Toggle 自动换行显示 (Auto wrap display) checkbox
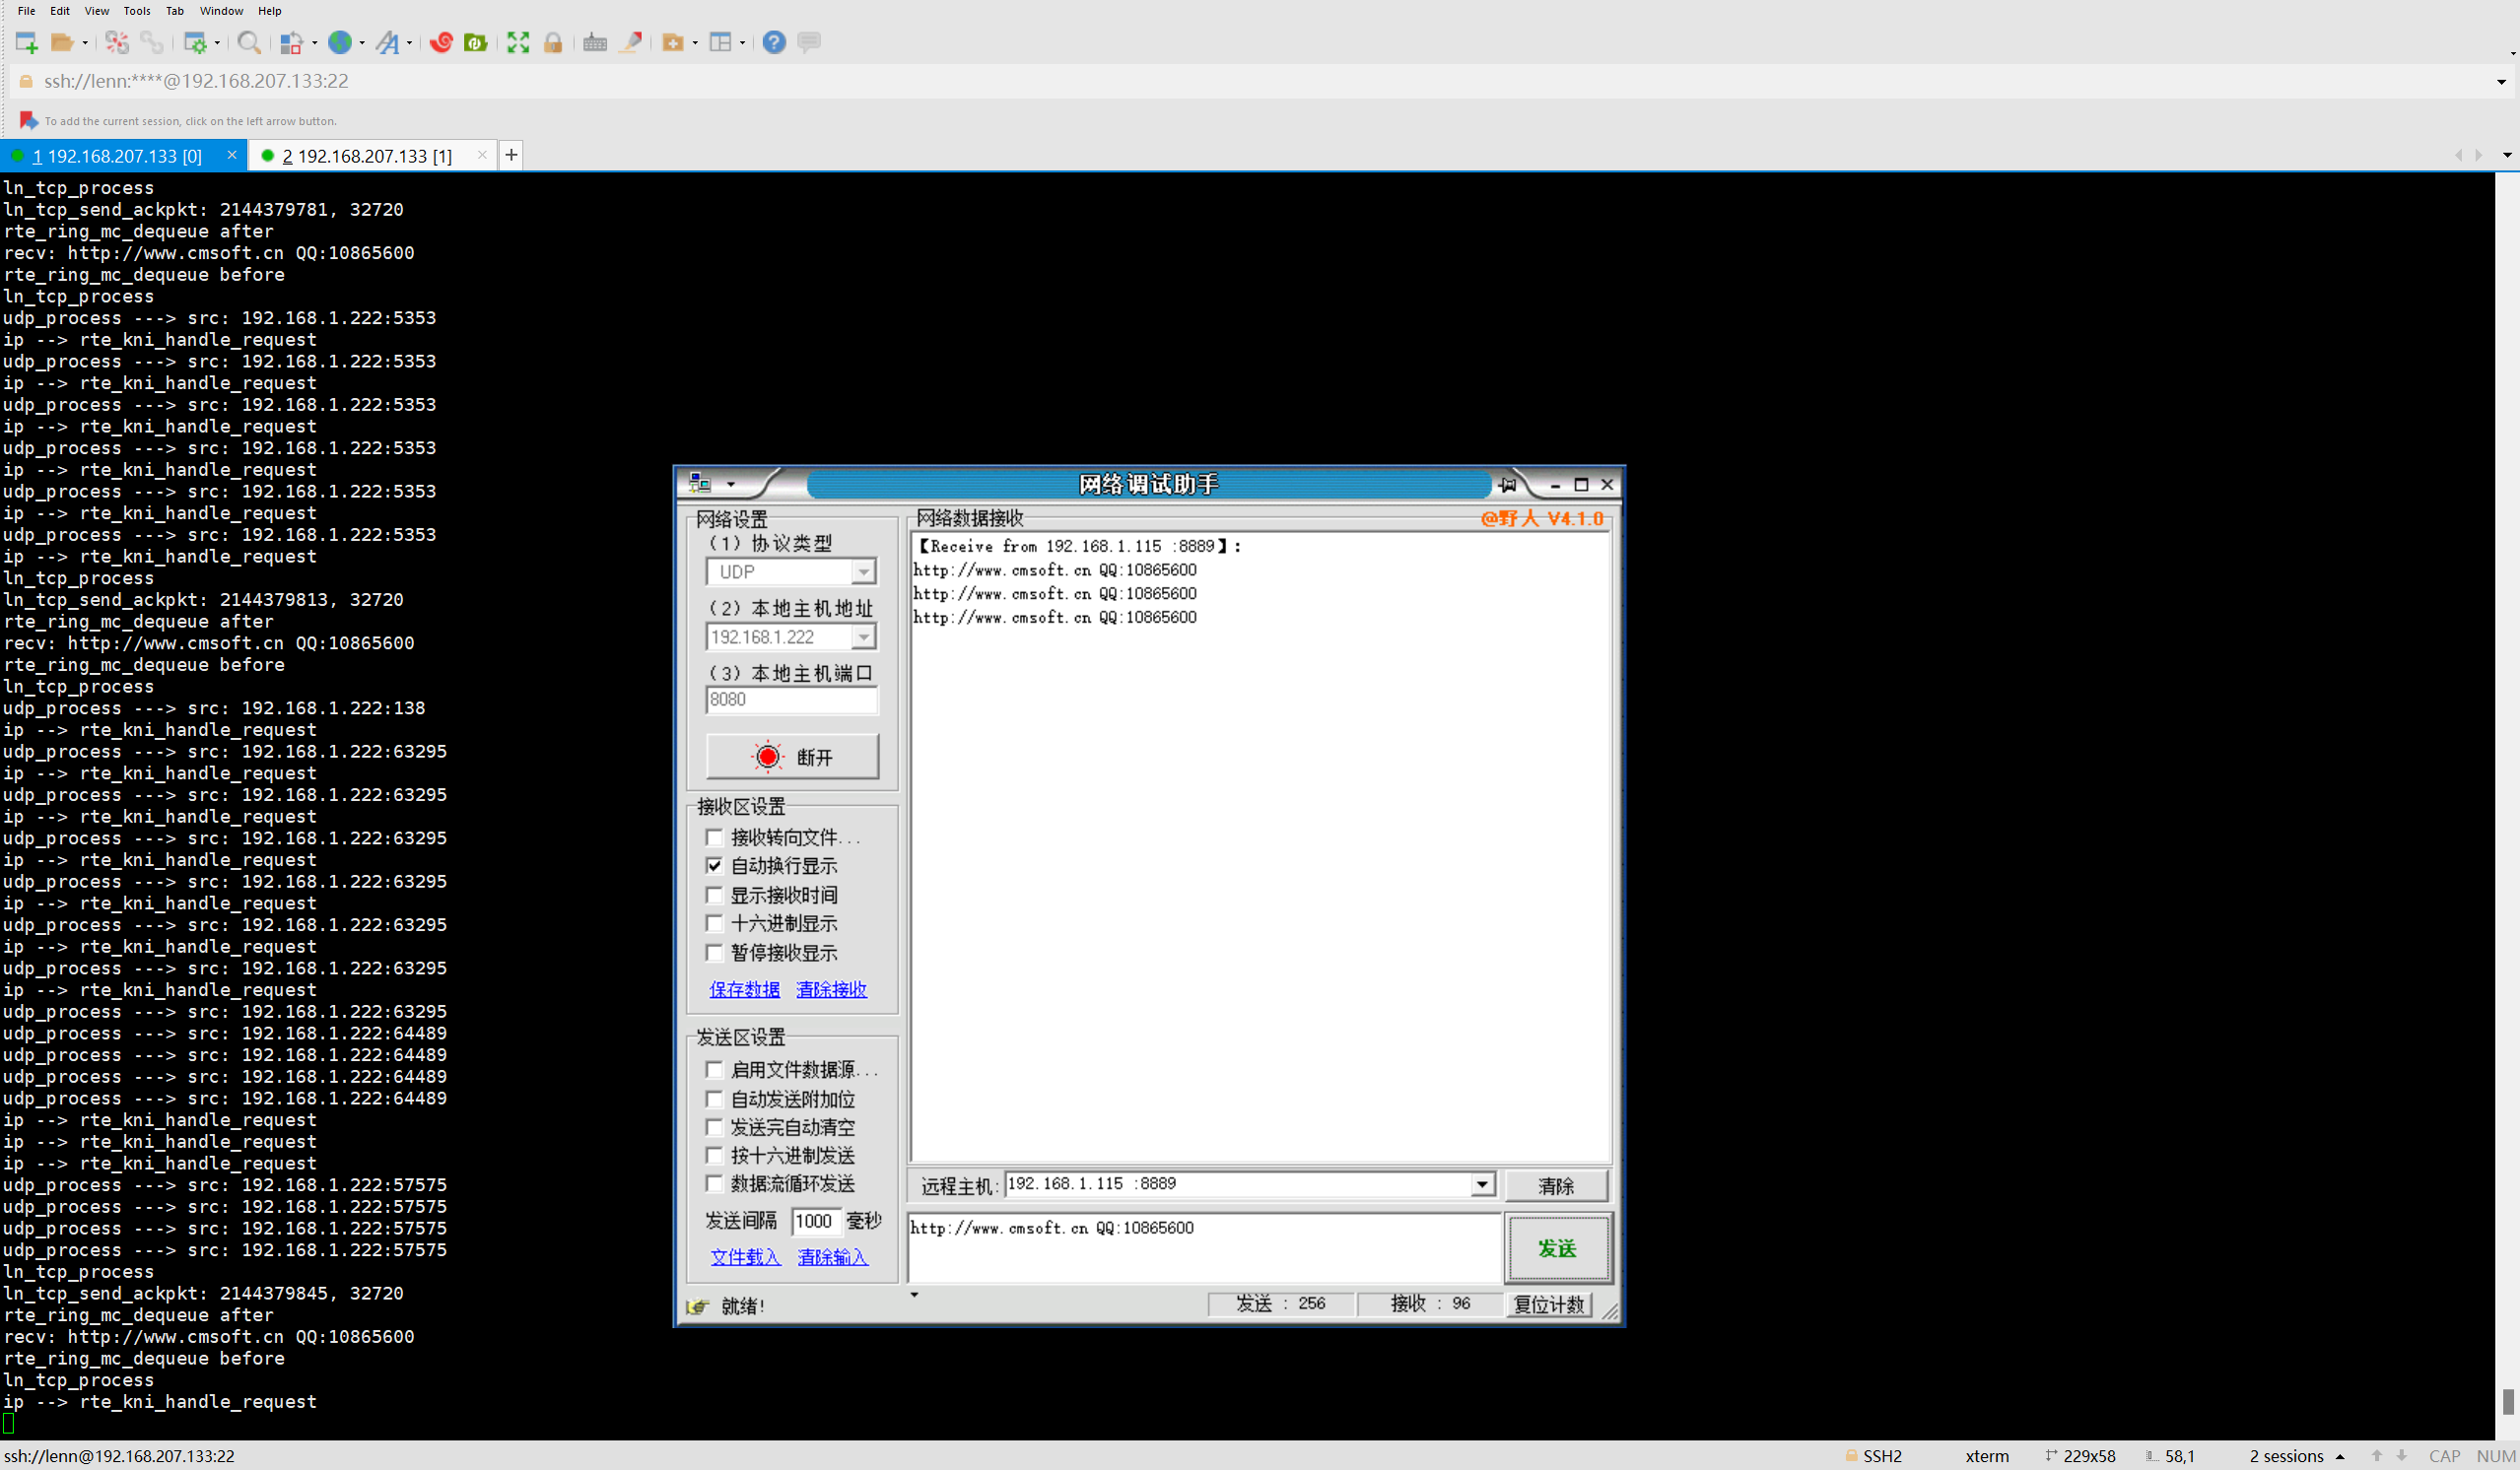 click(714, 864)
